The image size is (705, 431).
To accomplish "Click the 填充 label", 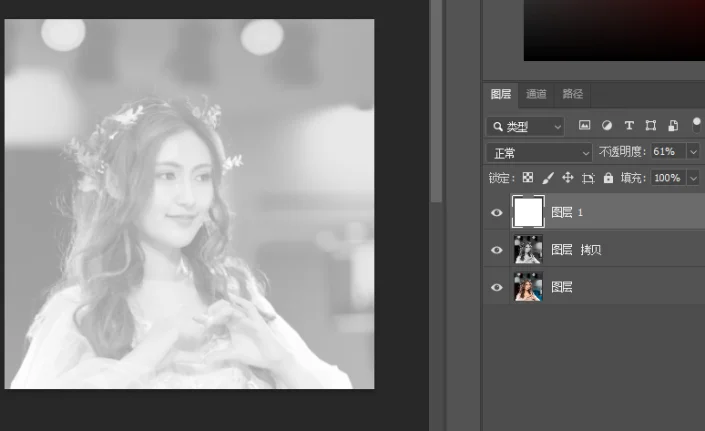I will tap(633, 178).
